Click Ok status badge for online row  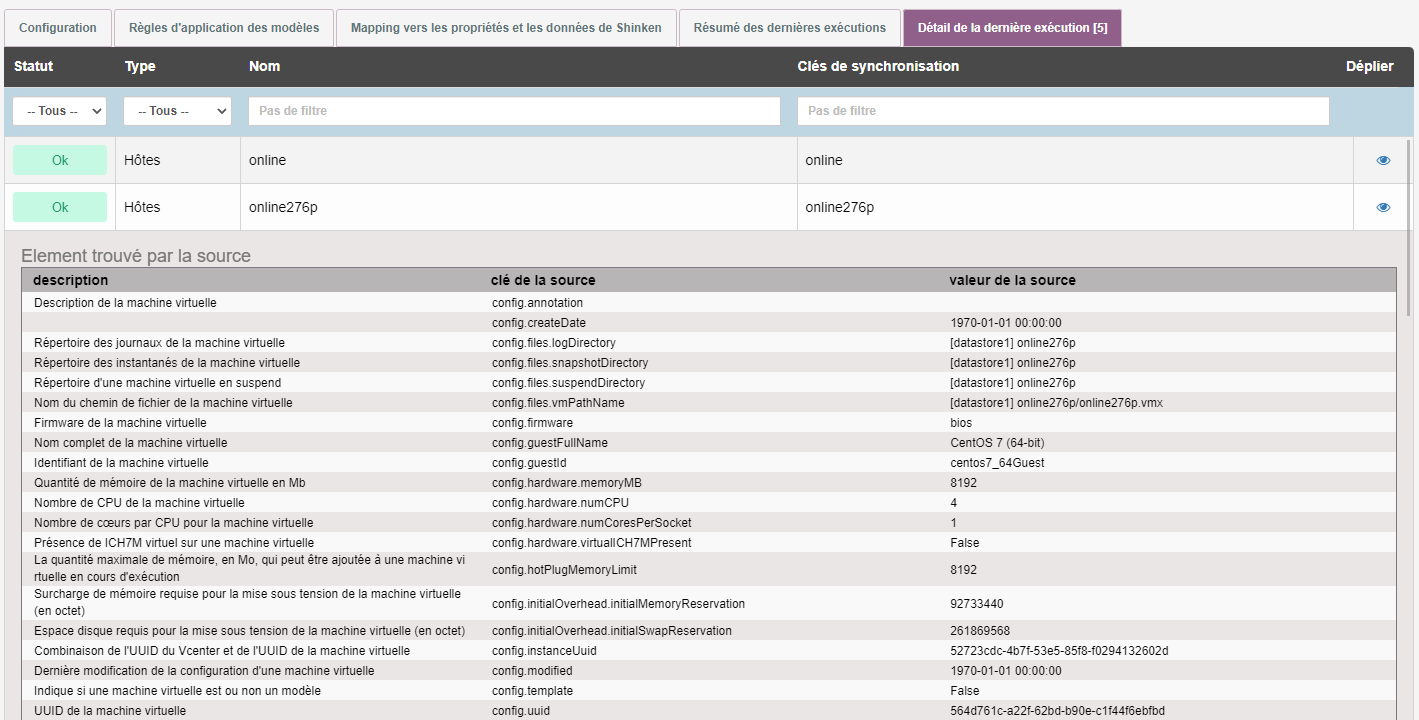tap(60, 160)
